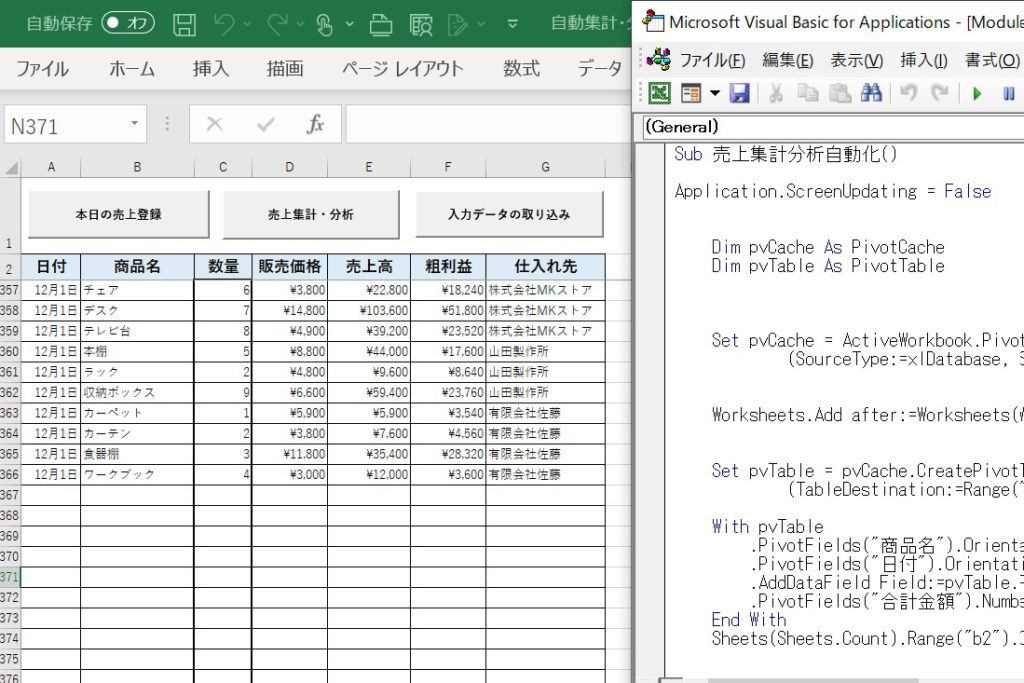
Task: Click the Copy icon in VBA toolbar
Action: click(808, 93)
